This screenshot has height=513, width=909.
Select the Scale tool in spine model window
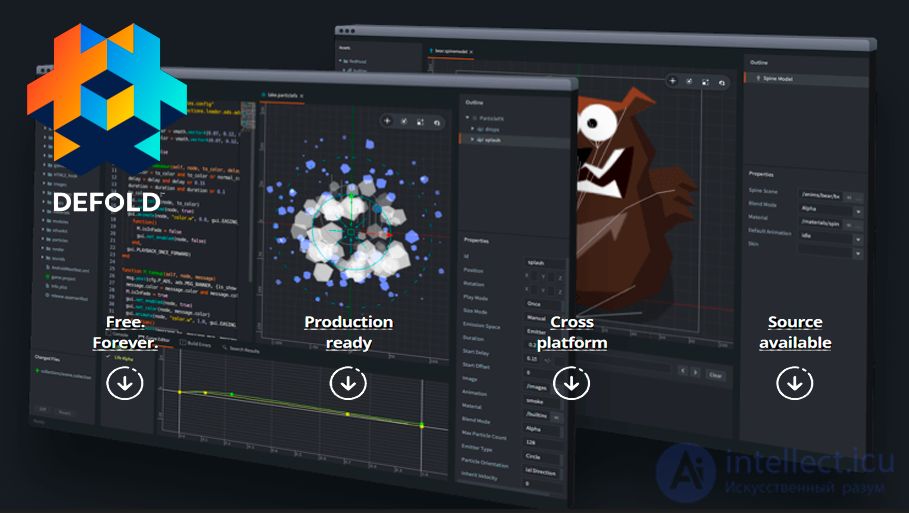(705, 82)
